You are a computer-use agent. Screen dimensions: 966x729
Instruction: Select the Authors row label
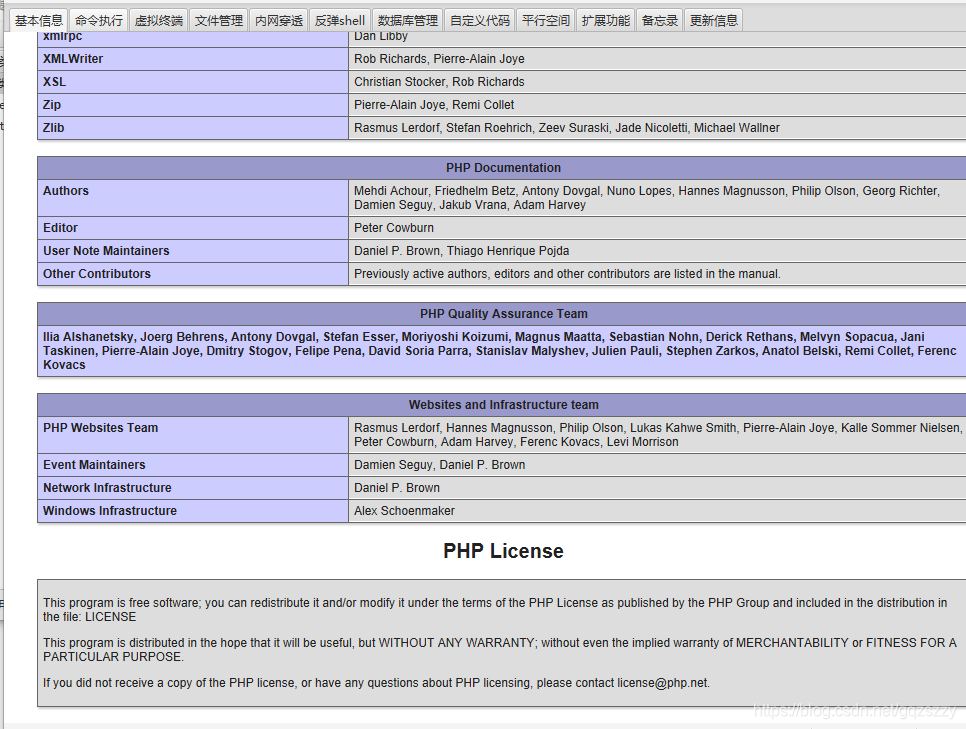193,198
